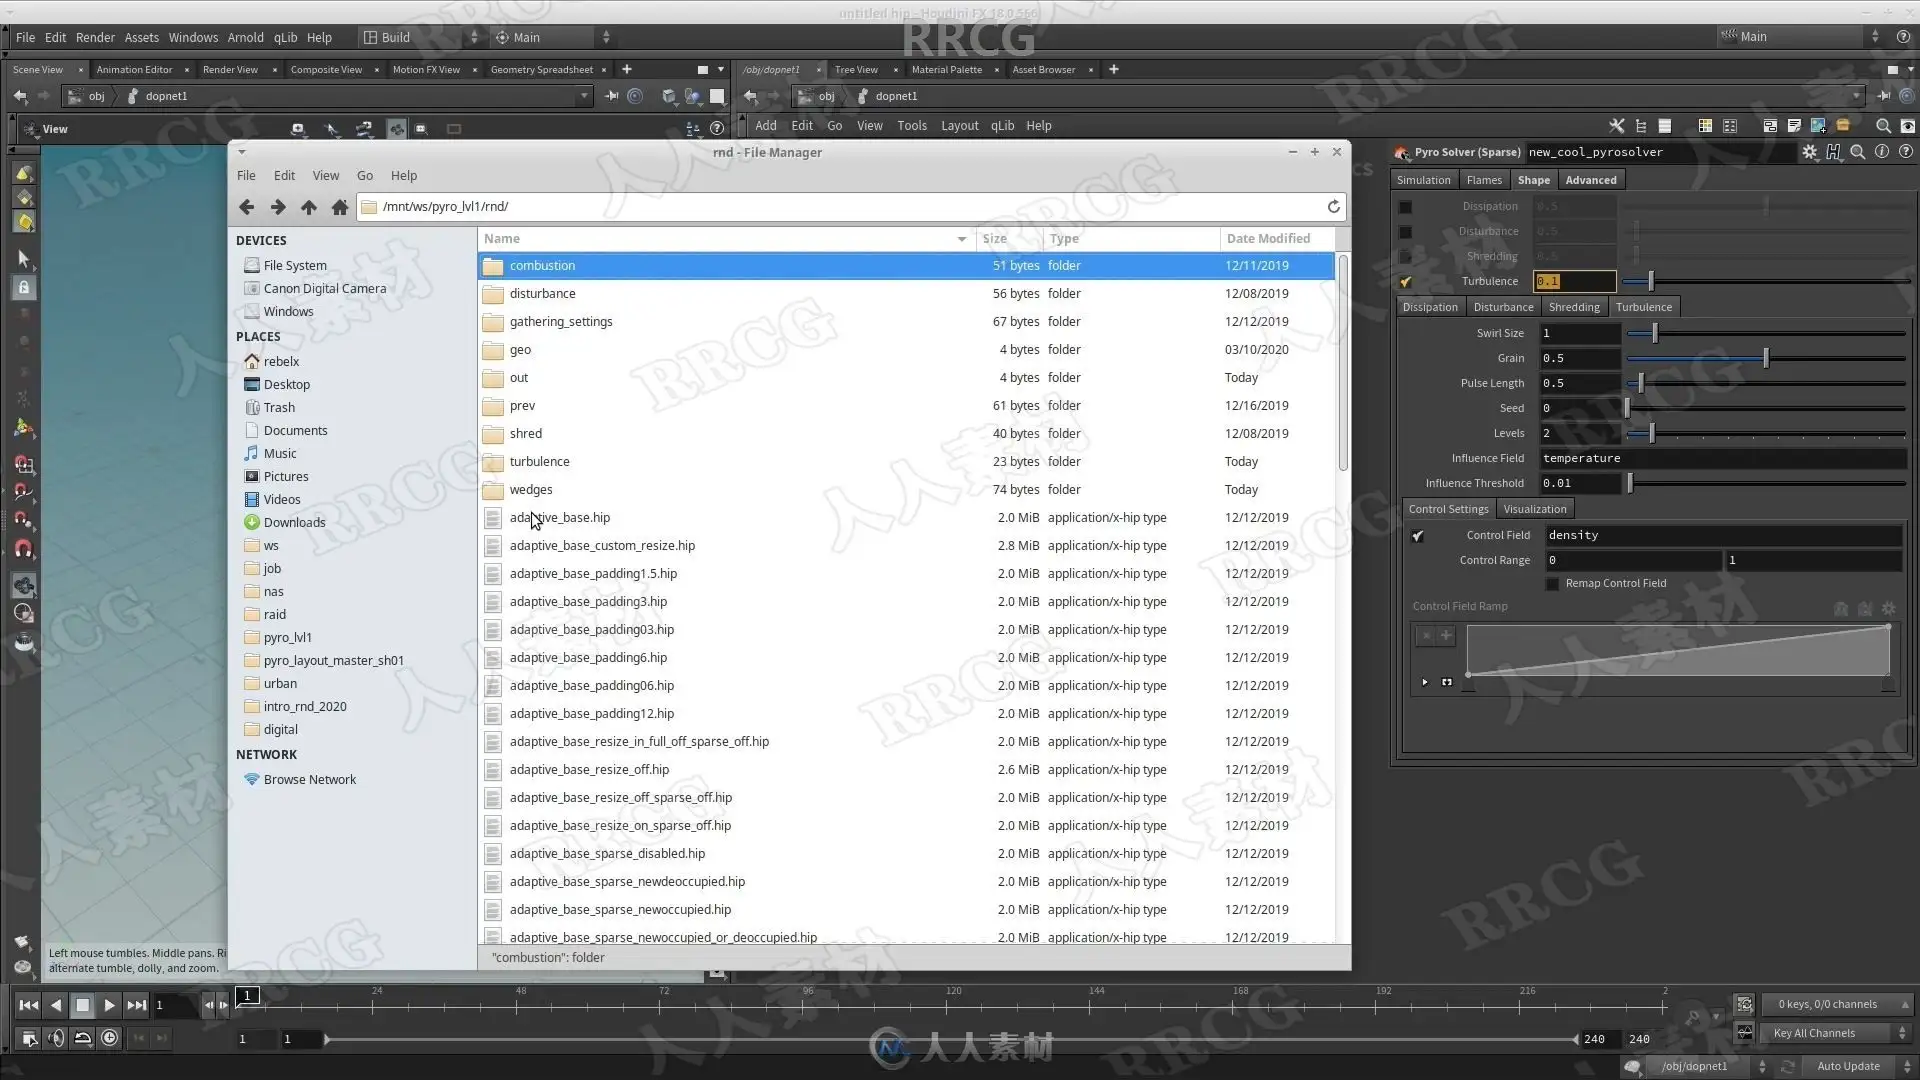Viewport: 1920px width, 1080px height.
Task: Toggle the secure selection lock tool
Action: click(x=24, y=288)
